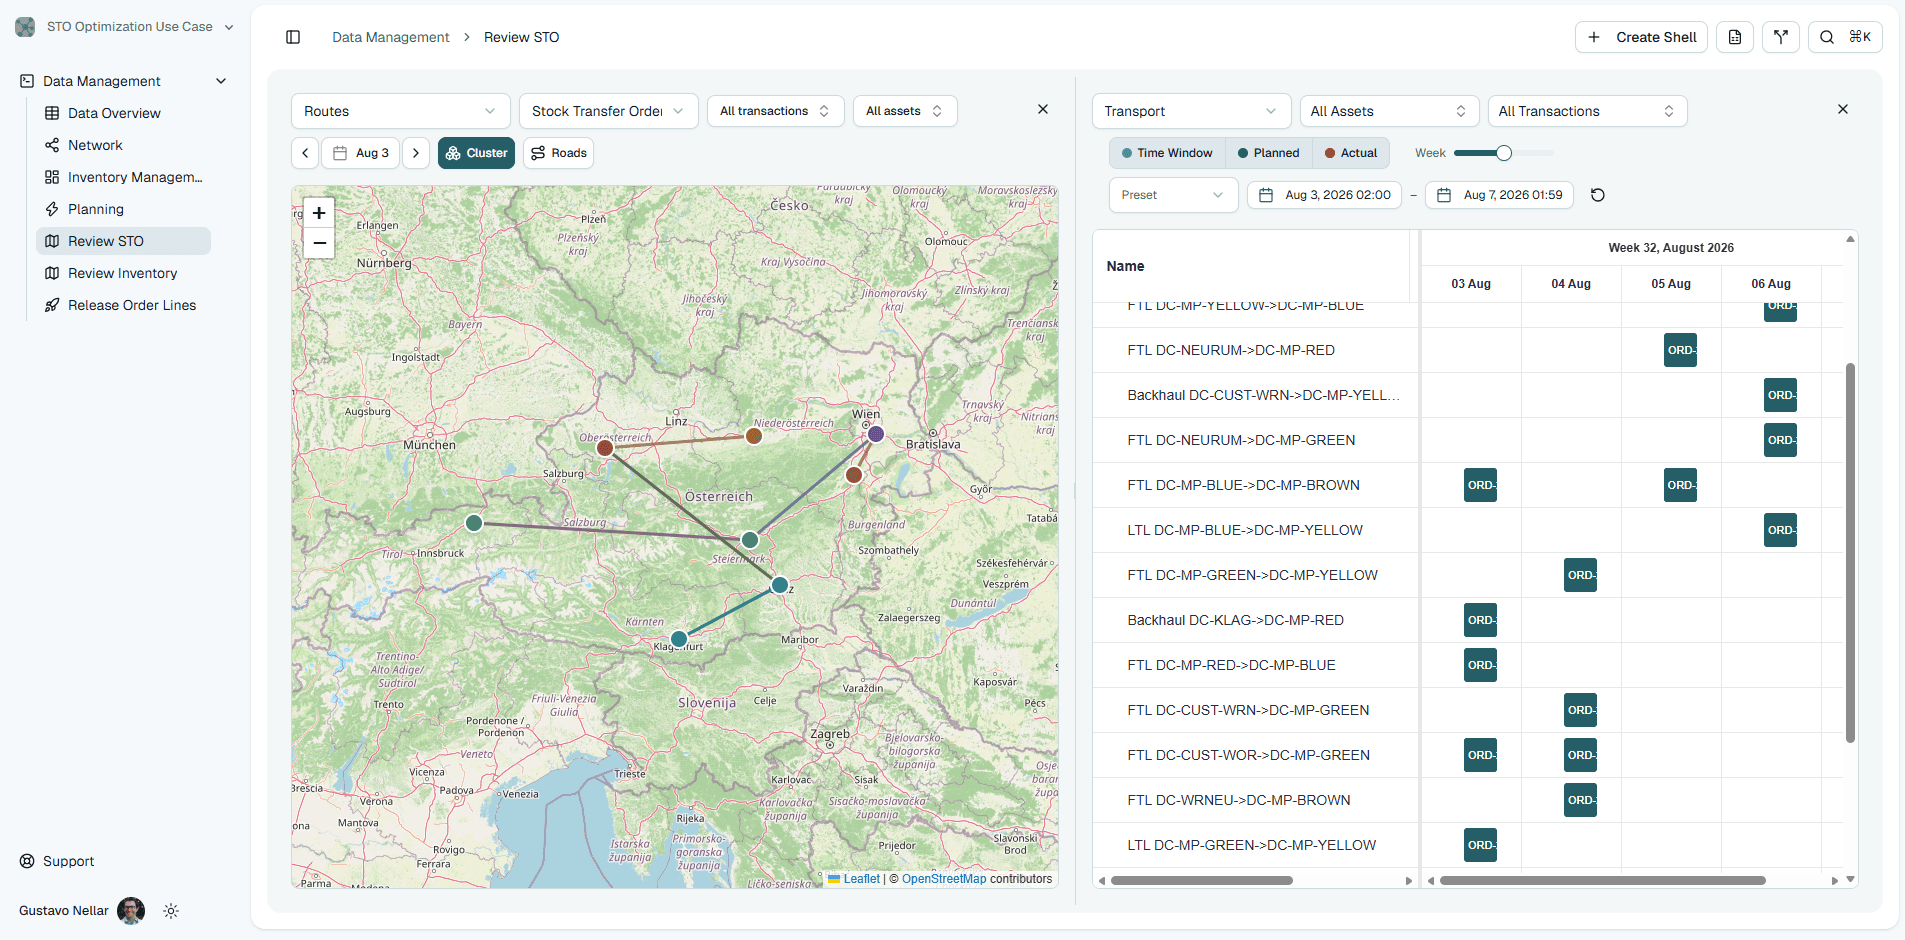Click the branch icon in top bar
The height and width of the screenshot is (940, 1905).
pos(1781,37)
